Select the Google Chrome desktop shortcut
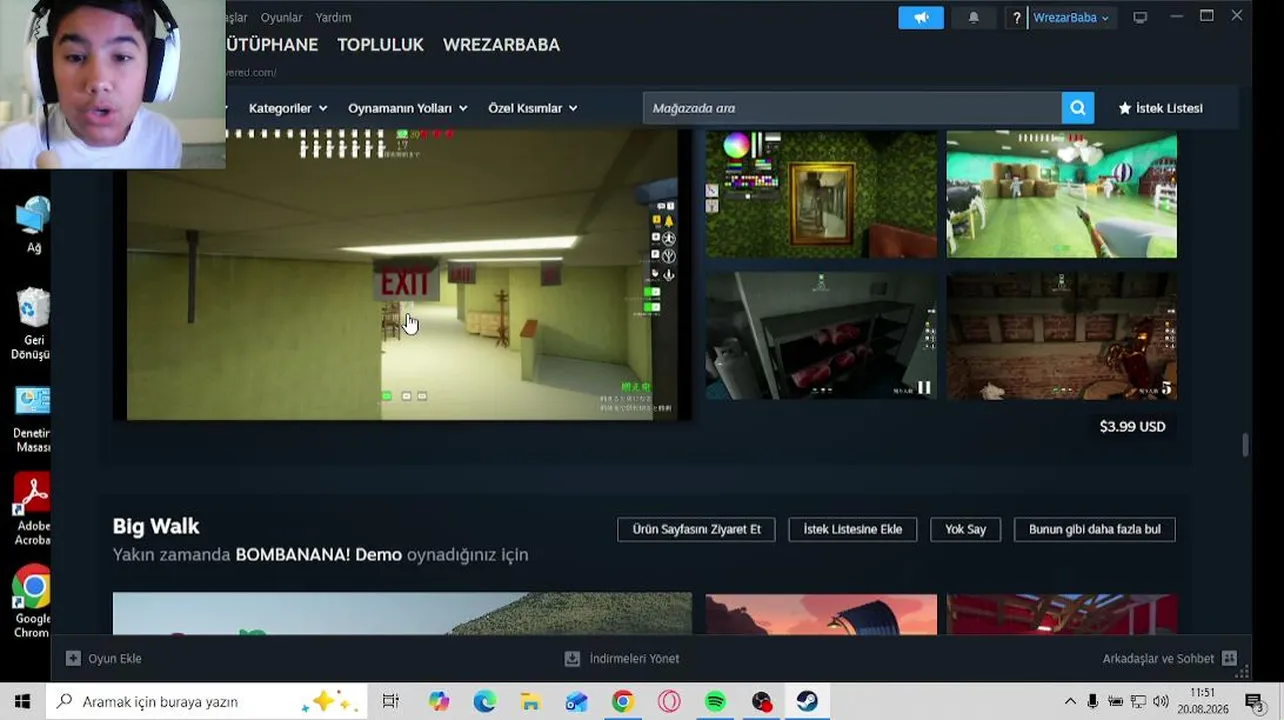Screen dimensions: 1284x720 click(x=33, y=602)
